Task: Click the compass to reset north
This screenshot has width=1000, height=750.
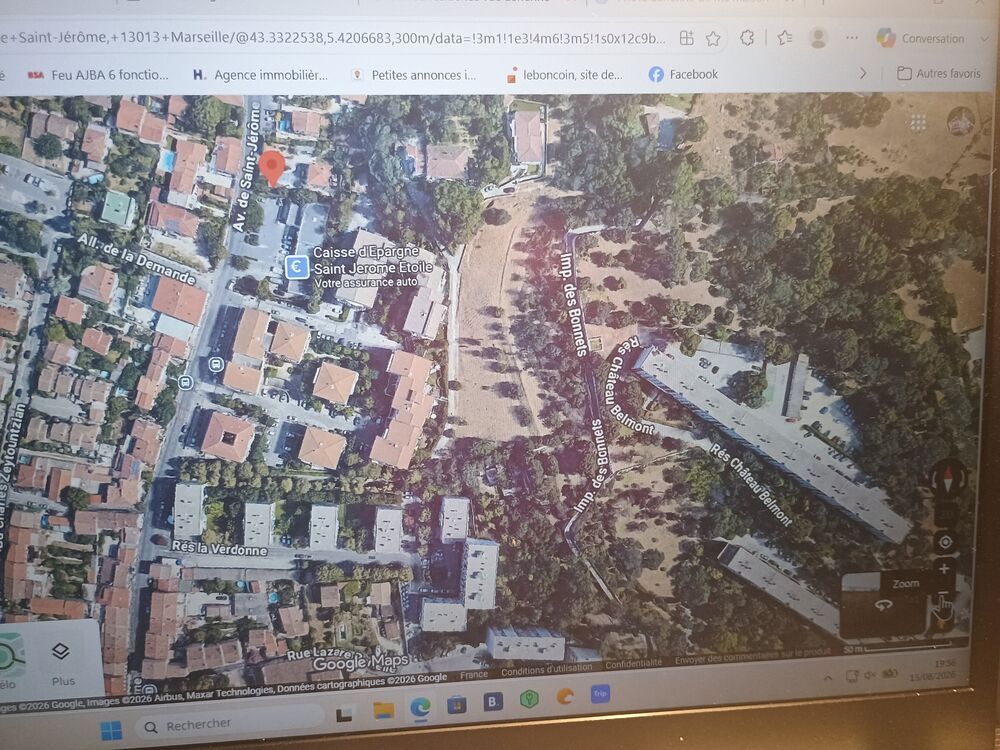Action: click(x=948, y=477)
